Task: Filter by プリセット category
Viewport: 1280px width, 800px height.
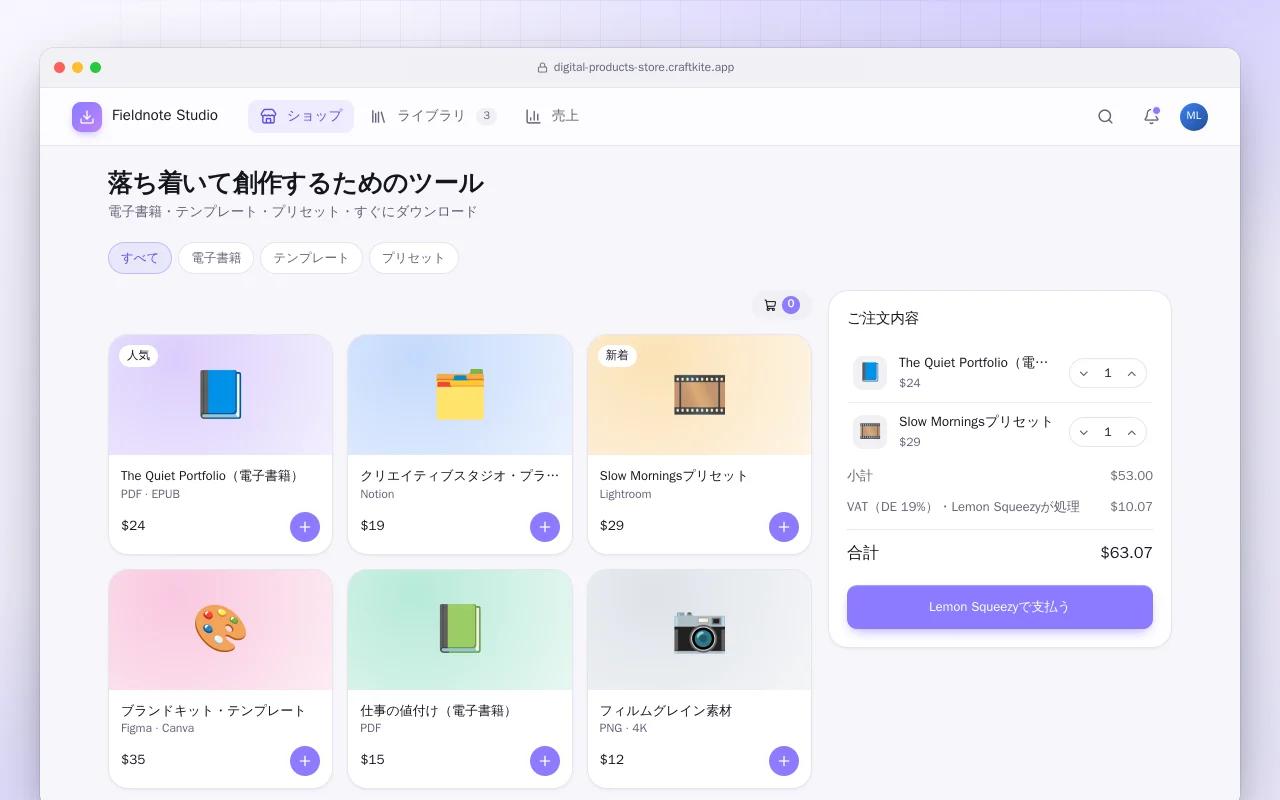Action: click(x=413, y=258)
